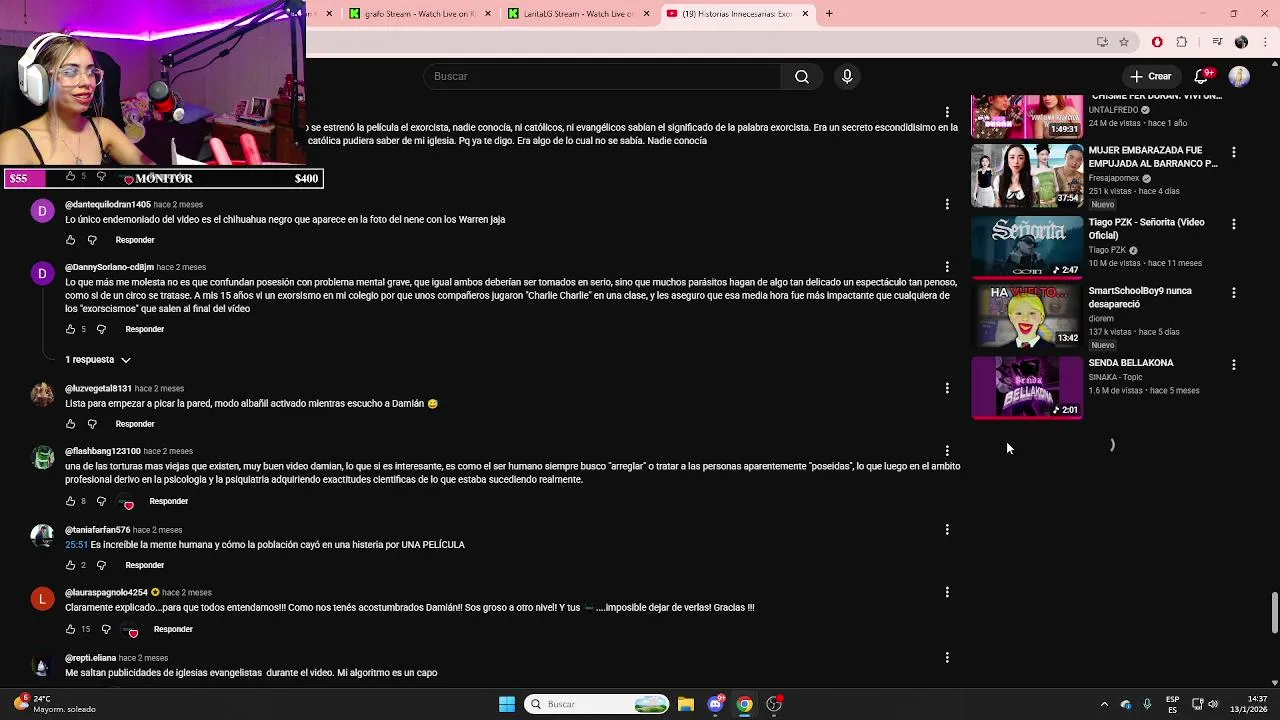Bookmark this page with the star icon
Screen dimensions: 1280x720
(x=1124, y=42)
